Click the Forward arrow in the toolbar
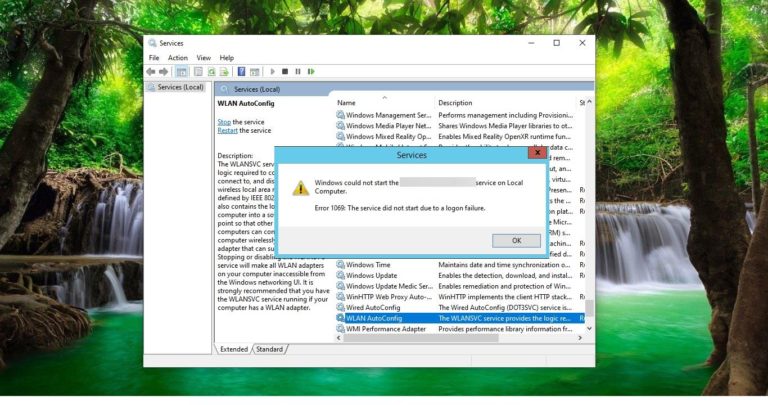The image size is (768, 405). point(164,71)
